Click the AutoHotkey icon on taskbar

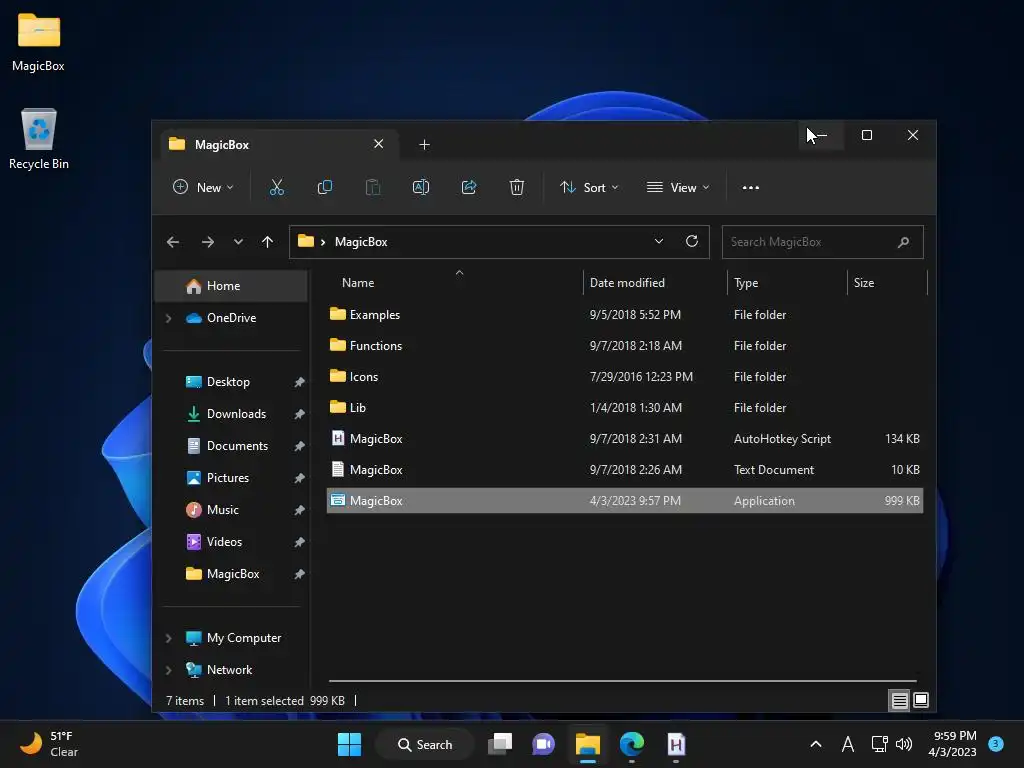676,744
